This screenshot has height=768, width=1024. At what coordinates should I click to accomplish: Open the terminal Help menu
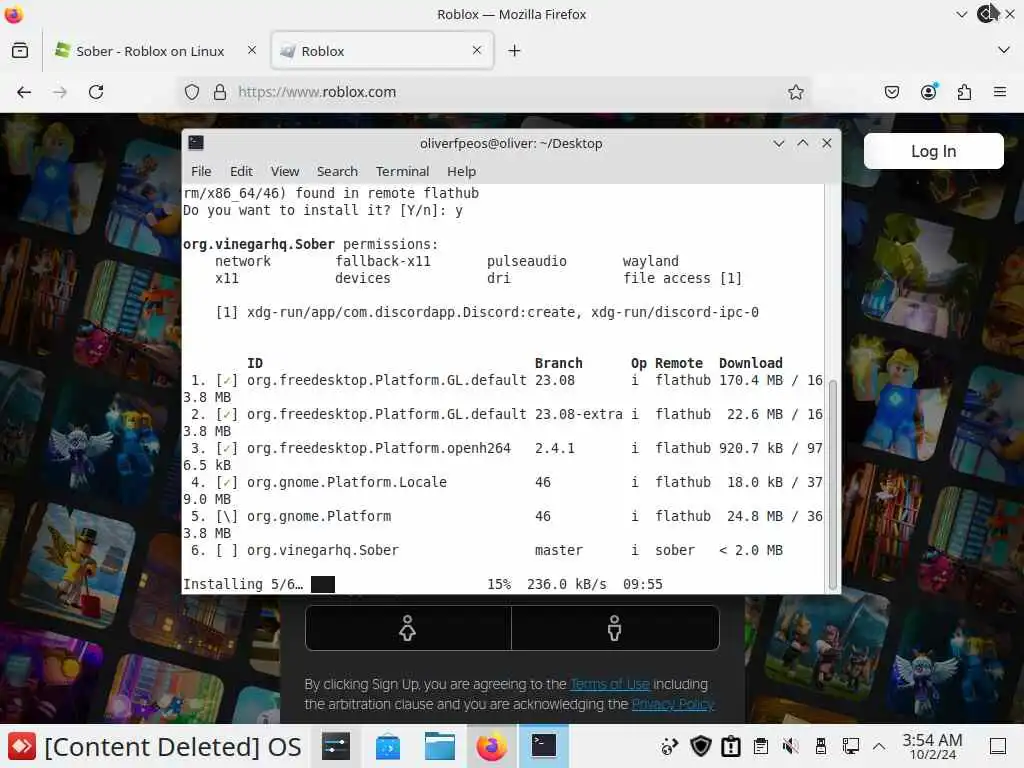[x=461, y=171]
